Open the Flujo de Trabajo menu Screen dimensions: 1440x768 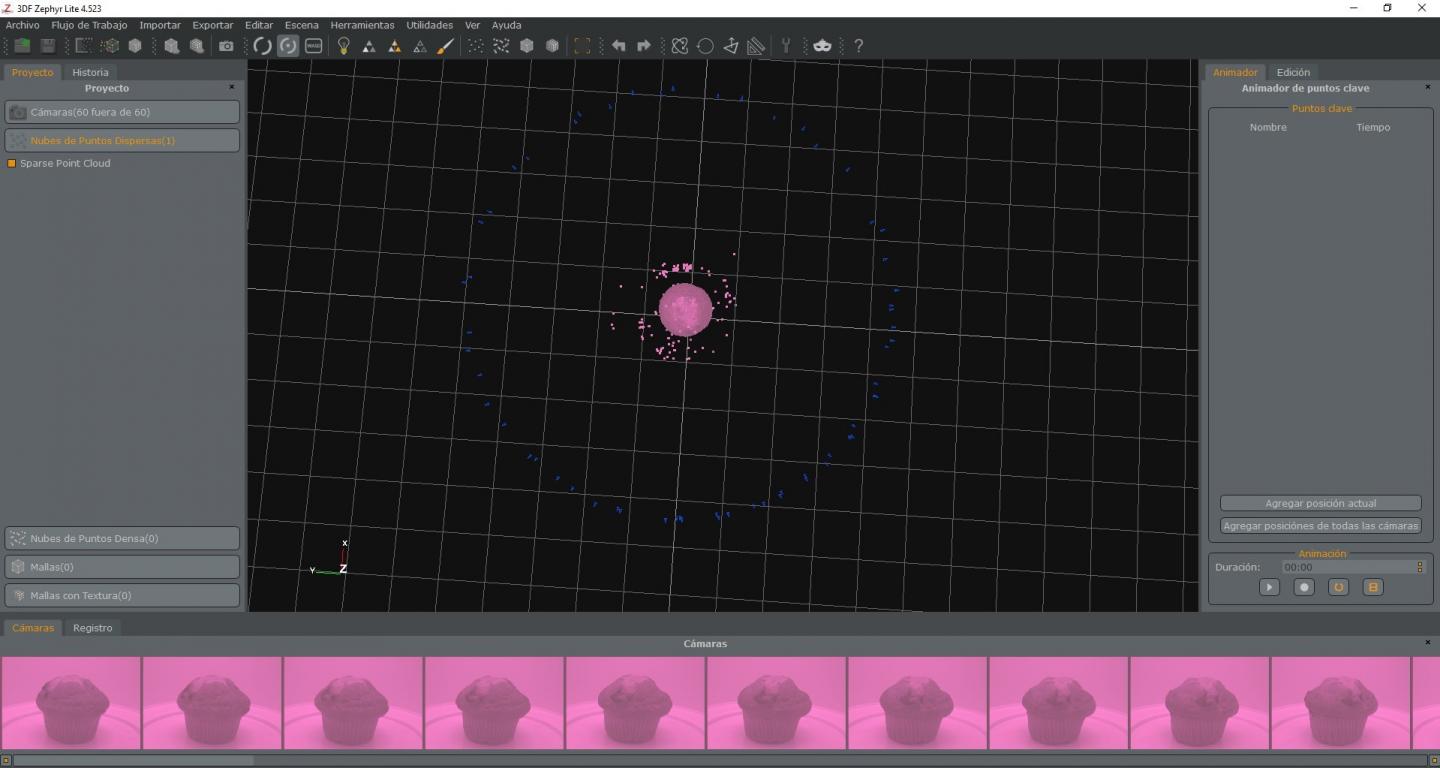point(89,25)
